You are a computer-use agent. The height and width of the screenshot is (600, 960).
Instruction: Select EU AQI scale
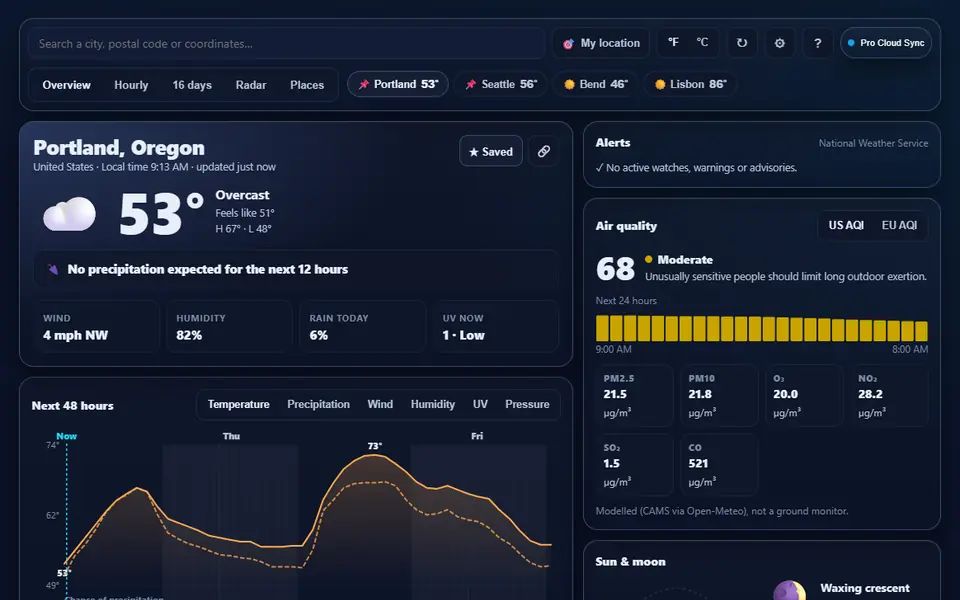click(899, 225)
